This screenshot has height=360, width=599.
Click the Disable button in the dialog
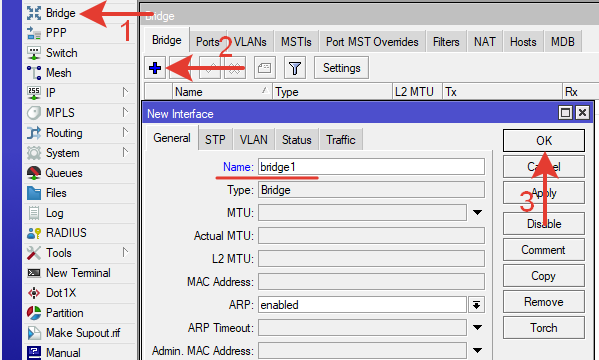(544, 224)
